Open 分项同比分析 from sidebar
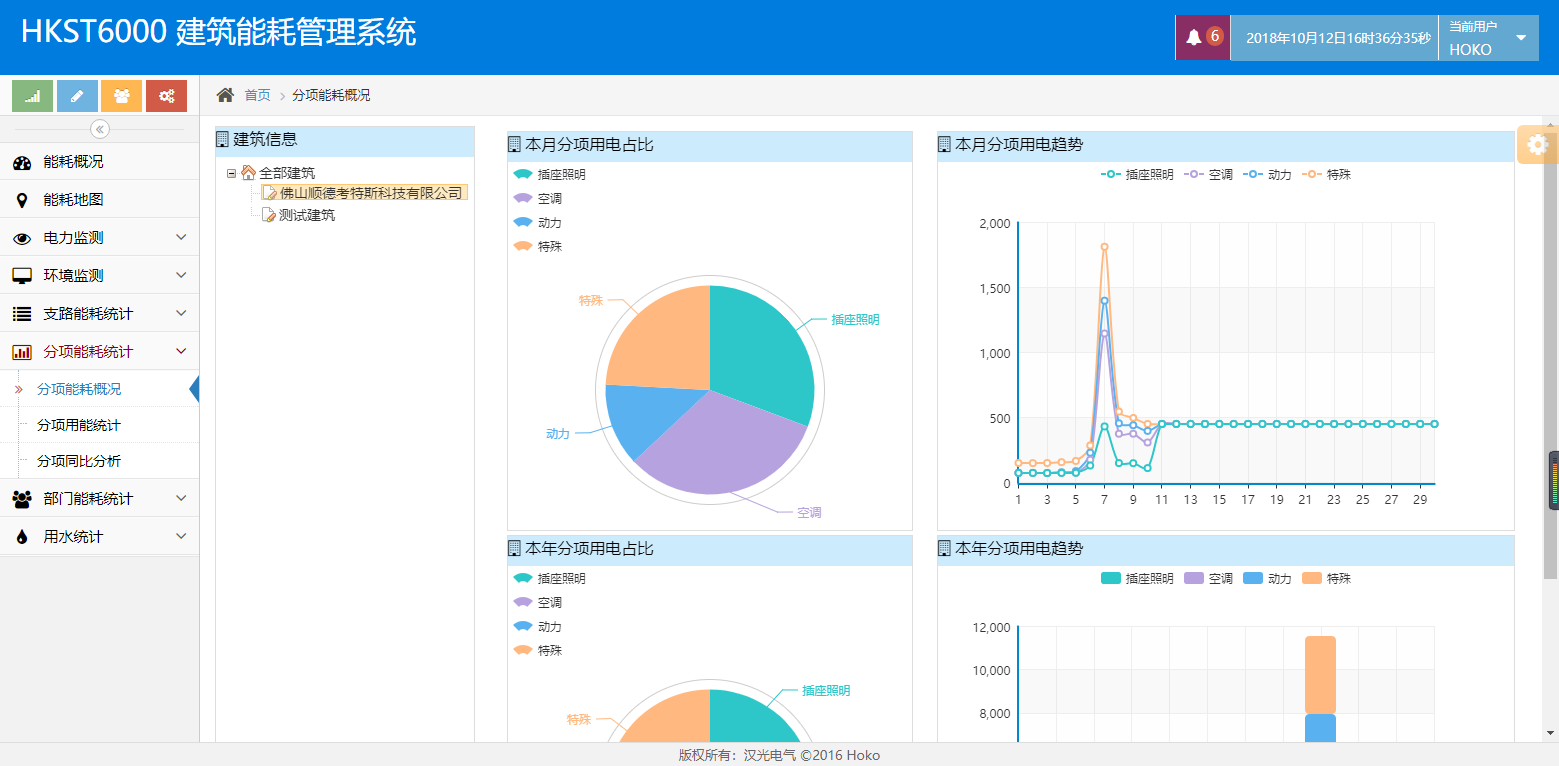This screenshot has height=766, width=1559. click(x=77, y=462)
